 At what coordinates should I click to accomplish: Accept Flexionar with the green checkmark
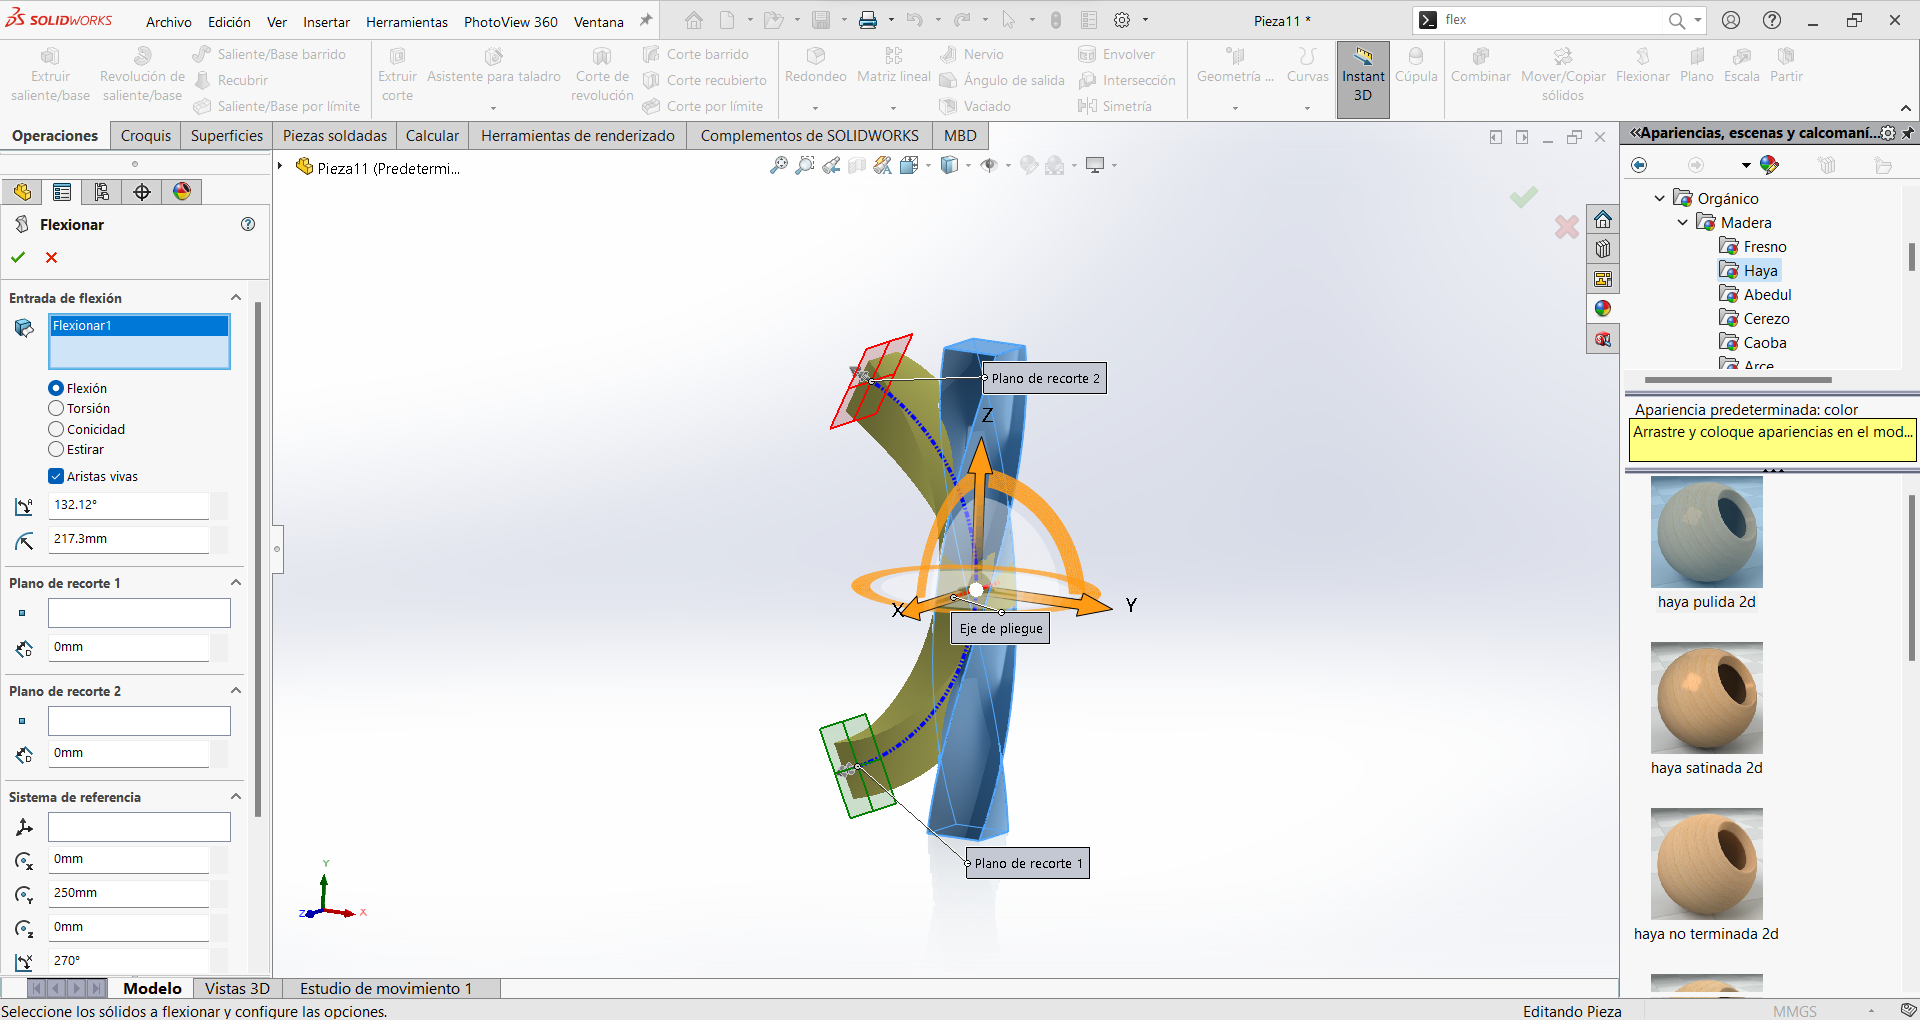coord(18,258)
